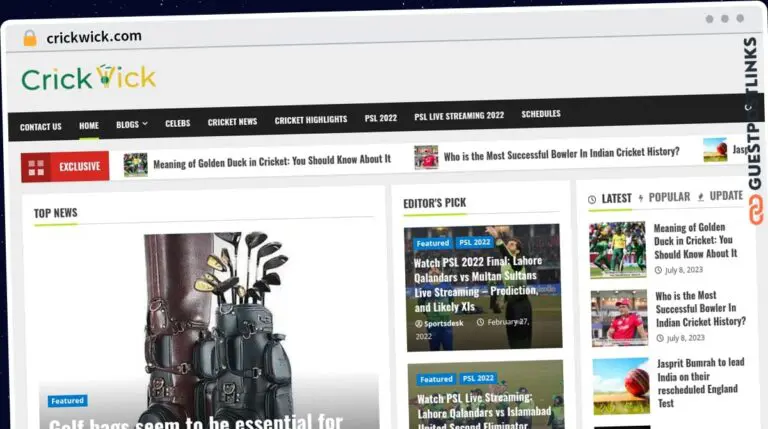This screenshot has width=768, height=429.
Task: Click the padlock icon in address bar
Action: (29, 37)
